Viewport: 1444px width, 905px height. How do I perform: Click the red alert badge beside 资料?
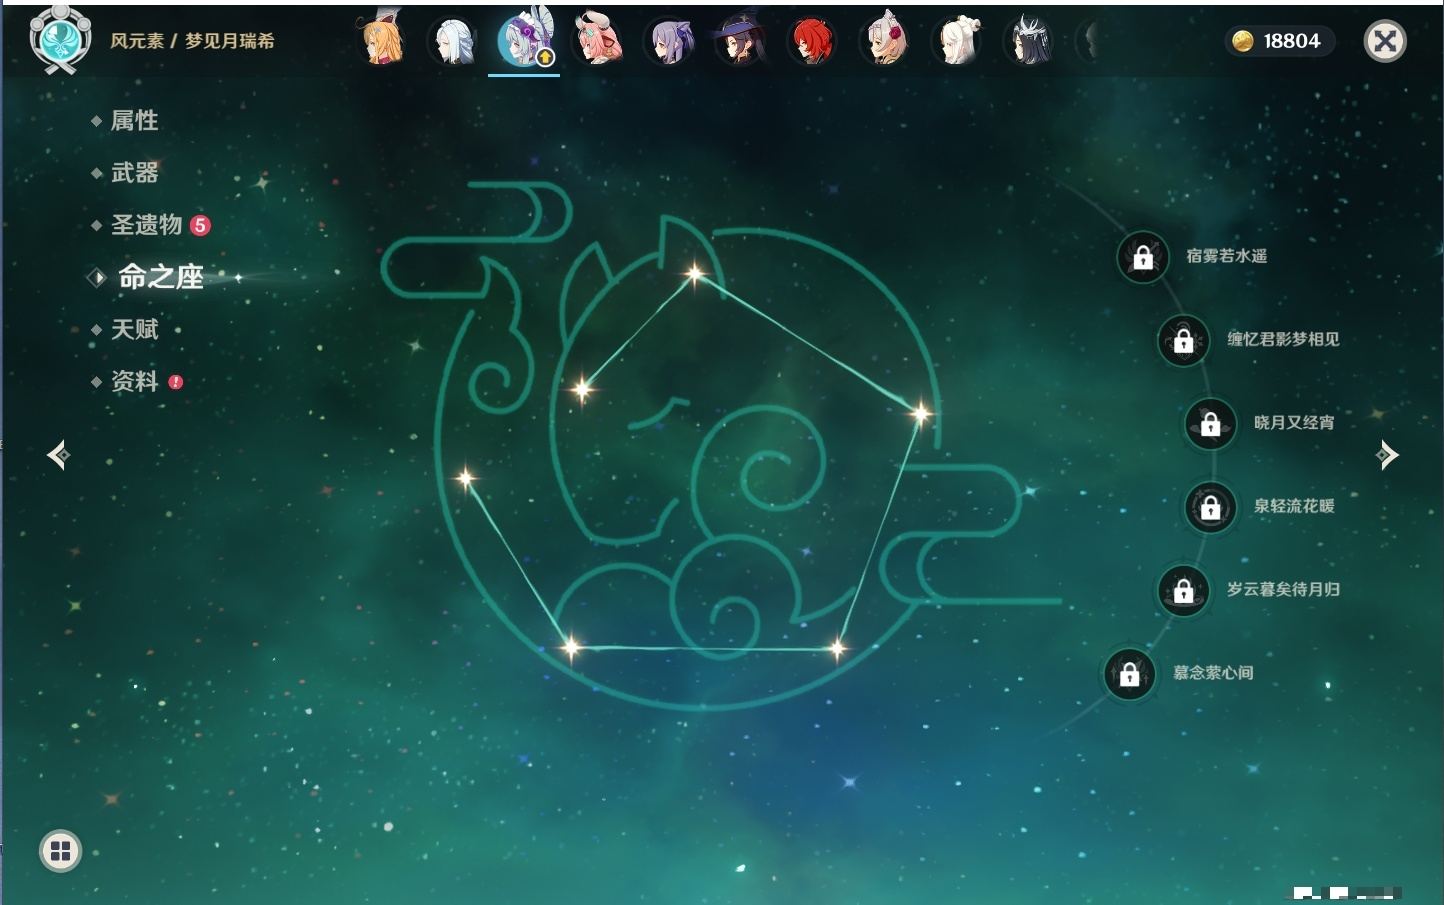pyautogui.click(x=176, y=382)
